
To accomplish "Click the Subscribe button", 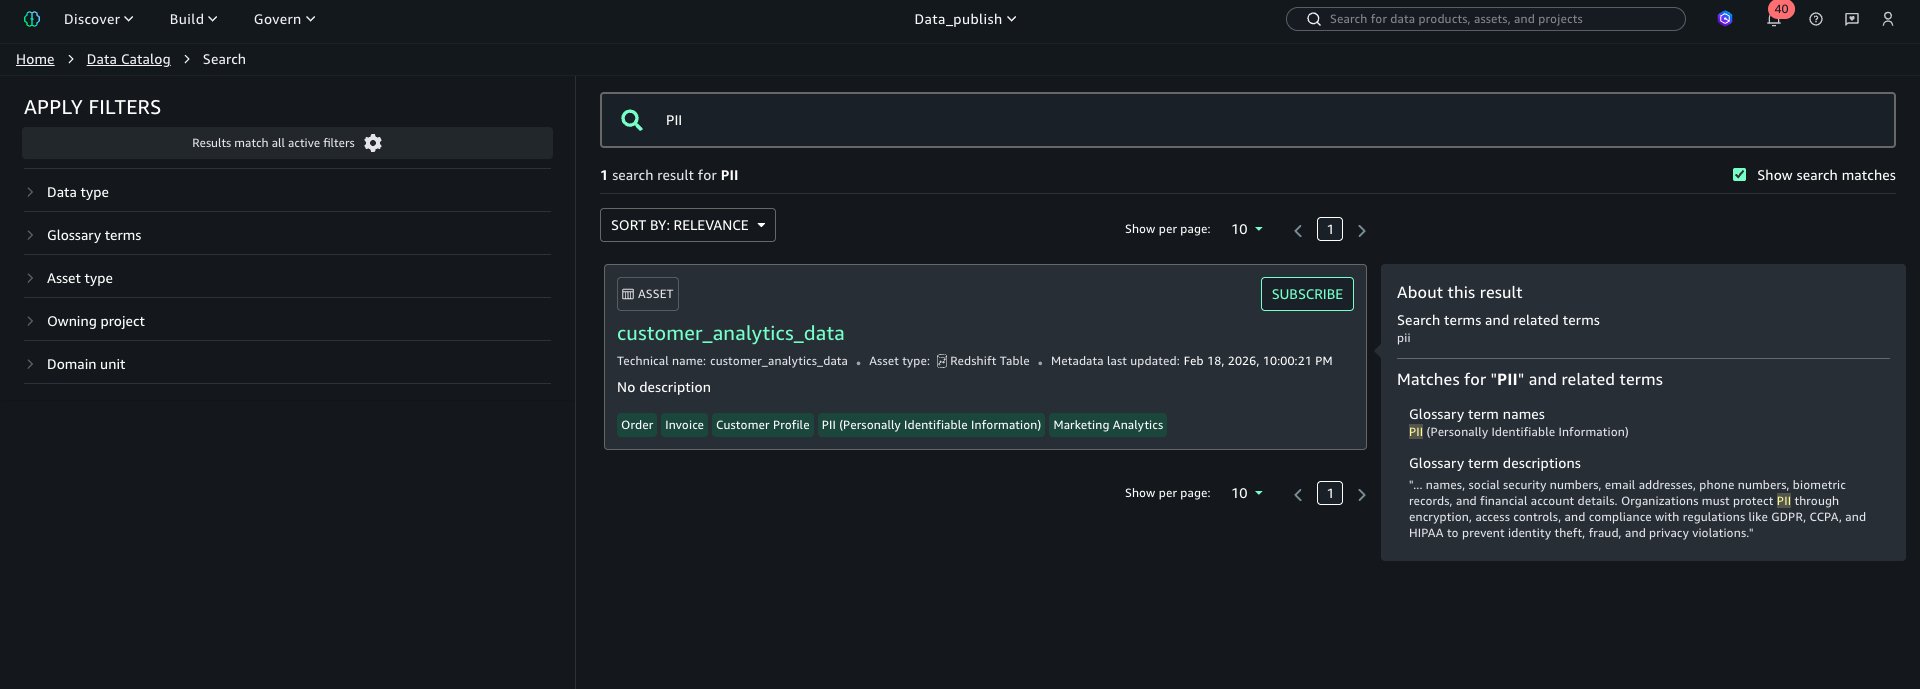I will pyautogui.click(x=1306, y=294).
